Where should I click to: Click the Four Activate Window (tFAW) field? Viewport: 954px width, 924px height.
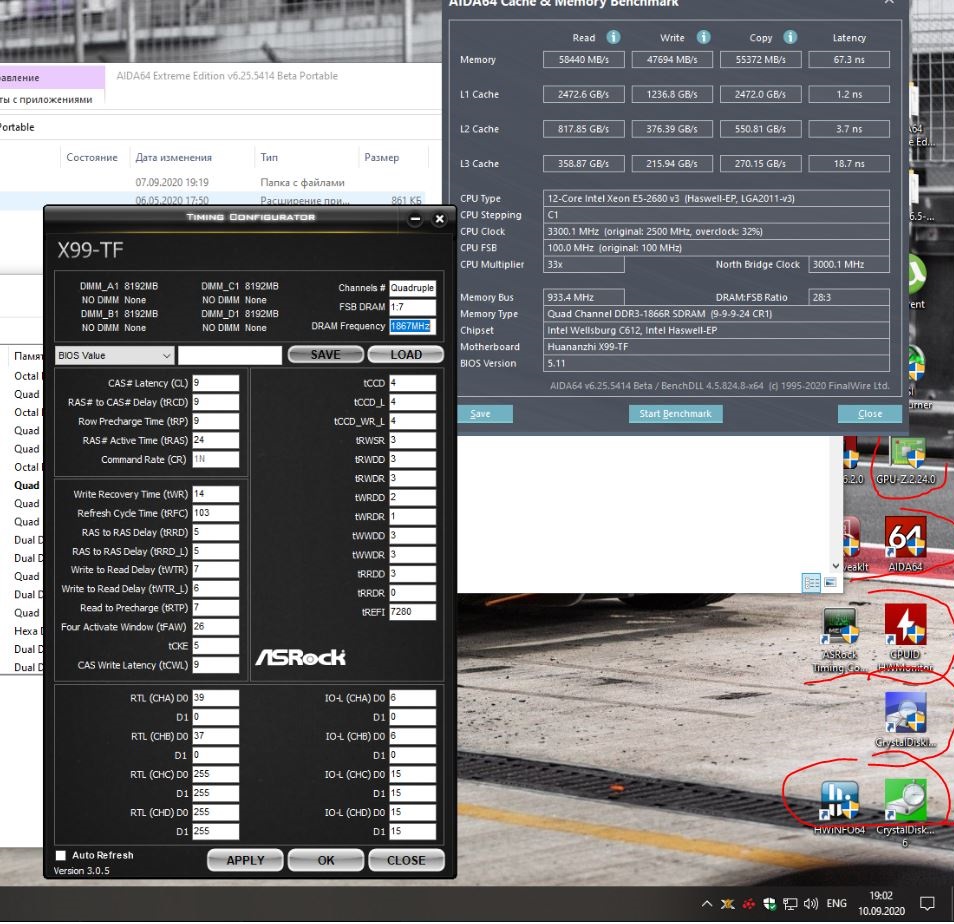pos(216,627)
